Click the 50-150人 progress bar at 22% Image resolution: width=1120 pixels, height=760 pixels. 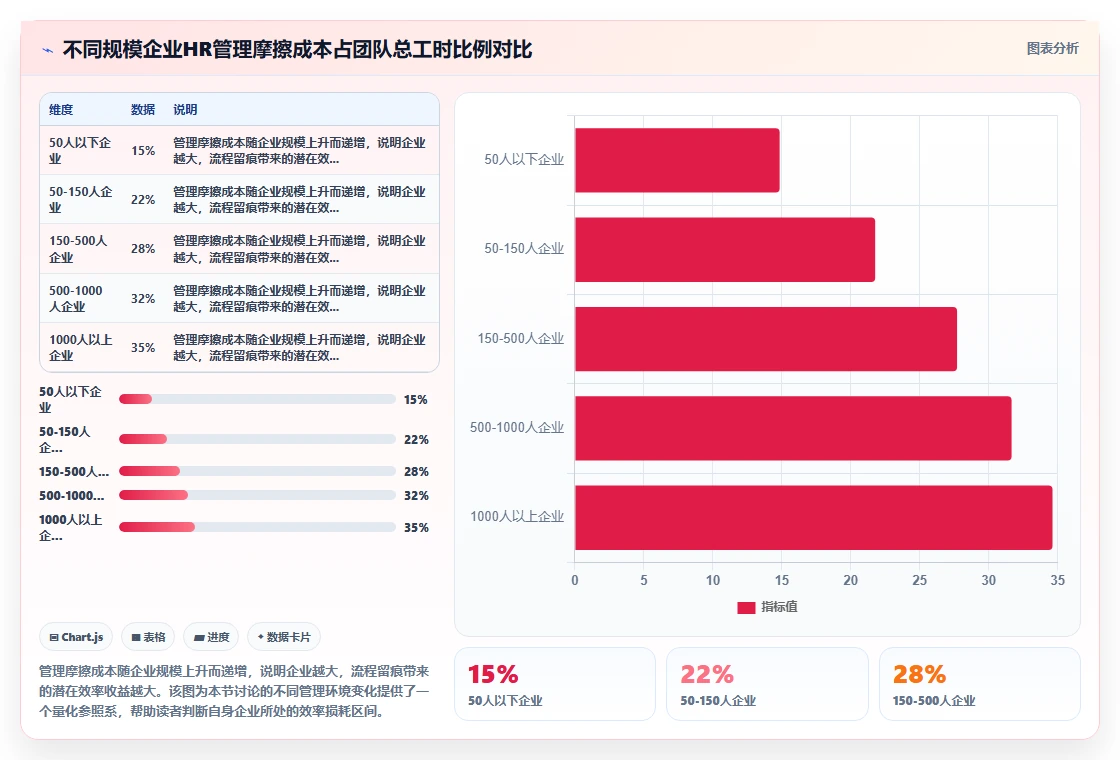point(257,439)
